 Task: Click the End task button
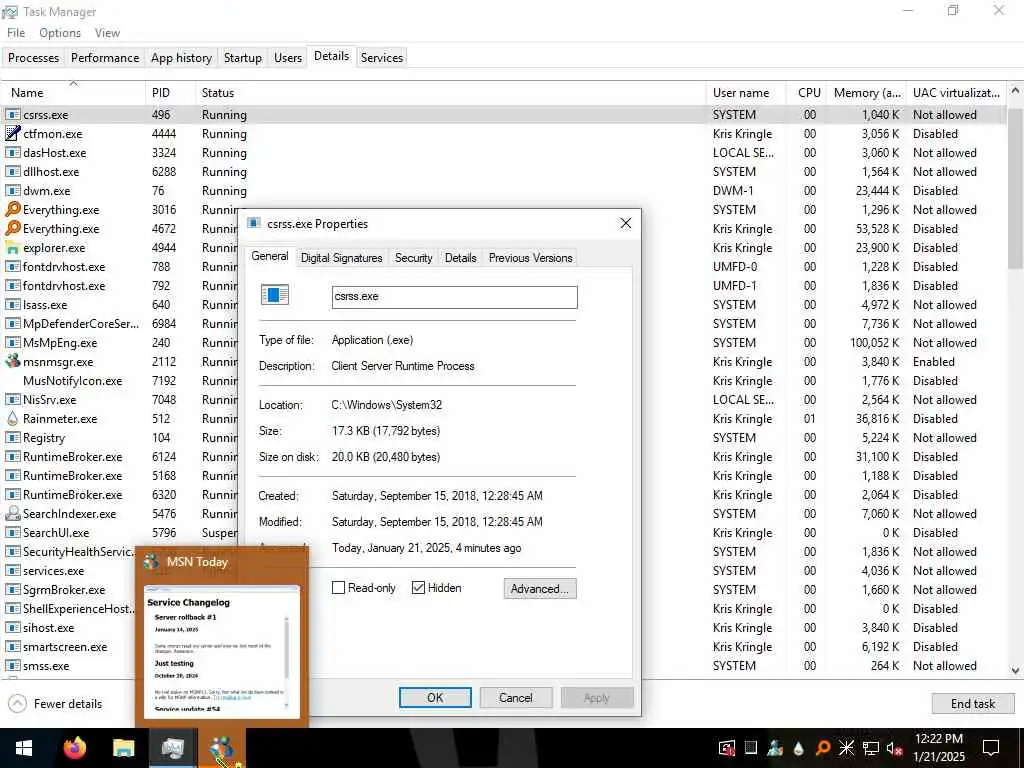(972, 703)
